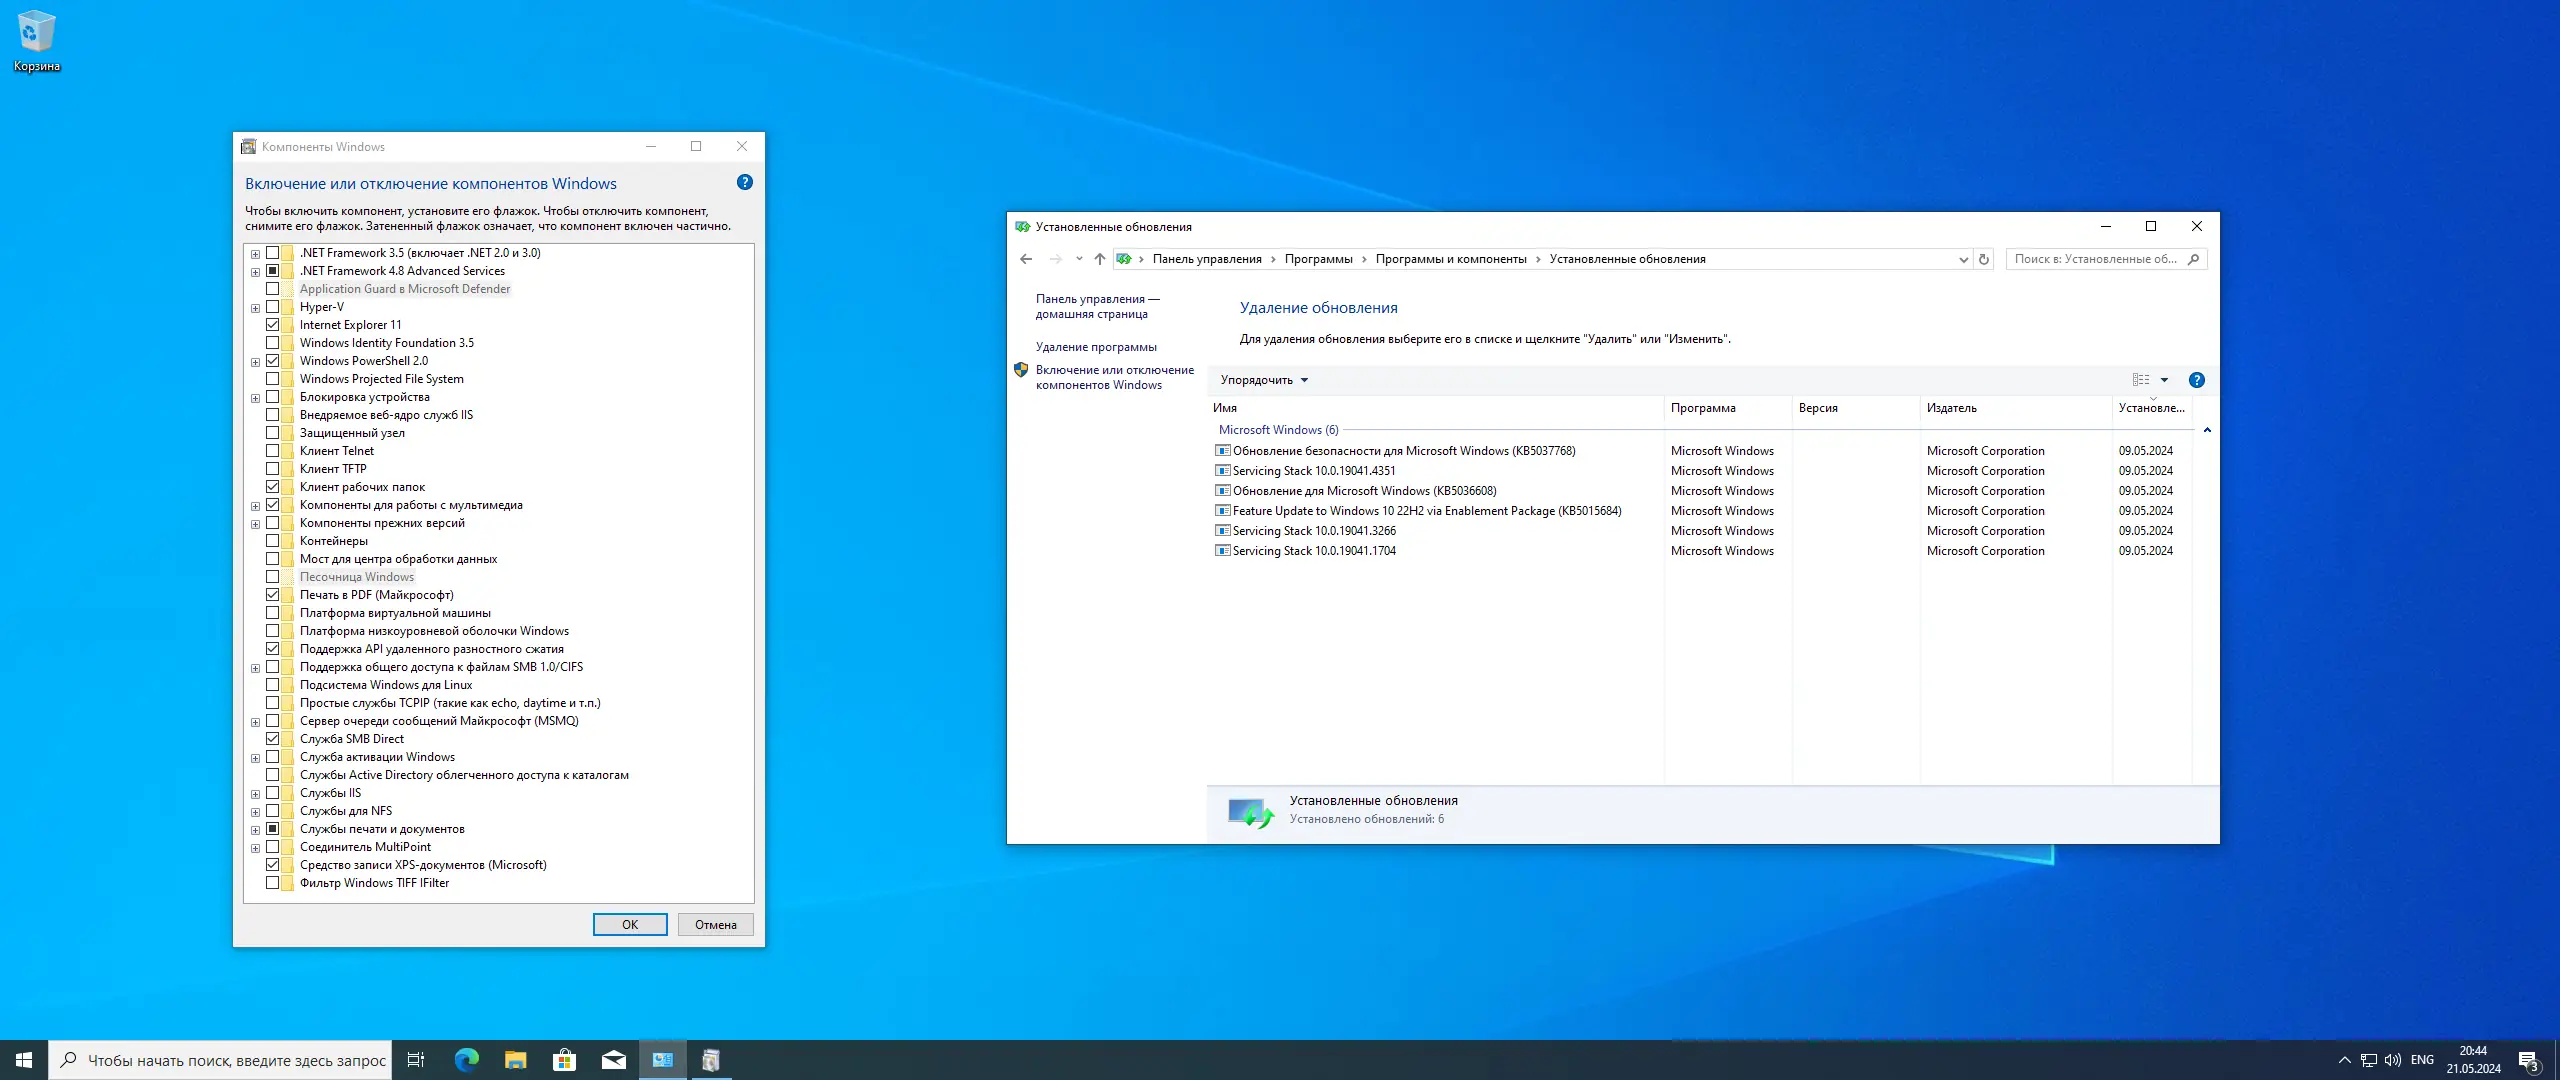Click the help icon in Installed Updates toolbar
This screenshot has height=1080, width=2560.
(2196, 380)
